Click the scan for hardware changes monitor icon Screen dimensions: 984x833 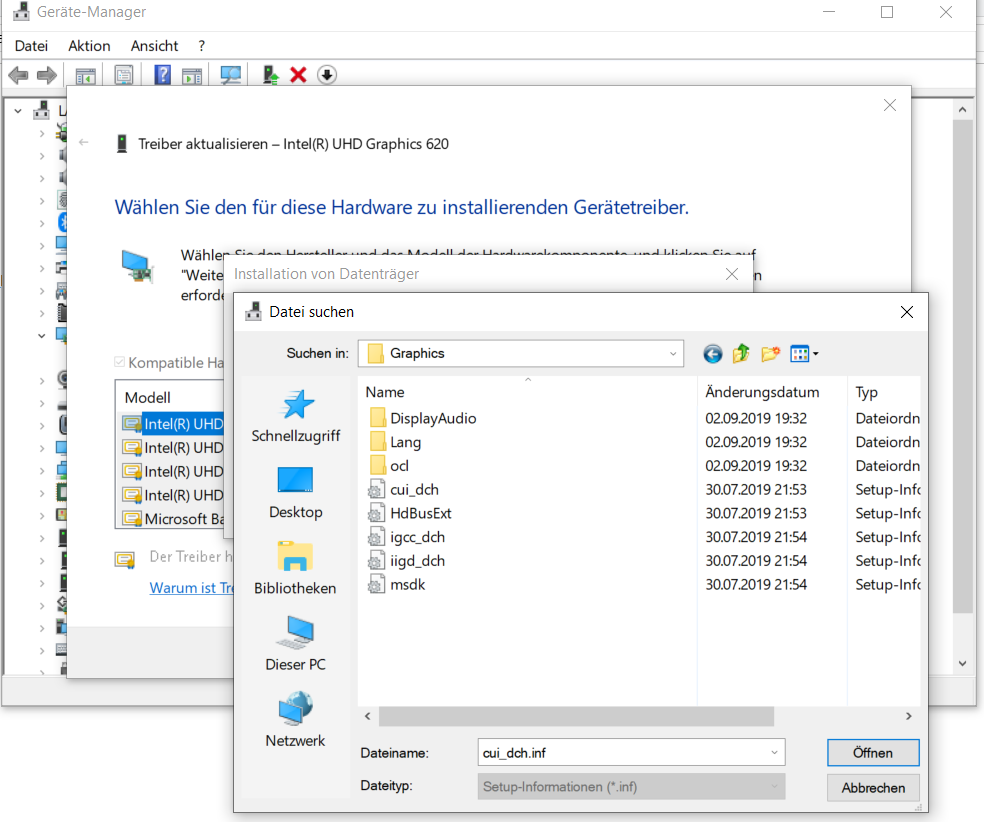click(230, 75)
